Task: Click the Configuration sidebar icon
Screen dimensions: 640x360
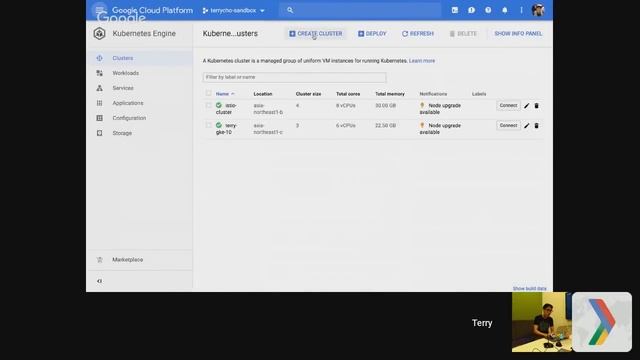Action: (x=99, y=118)
